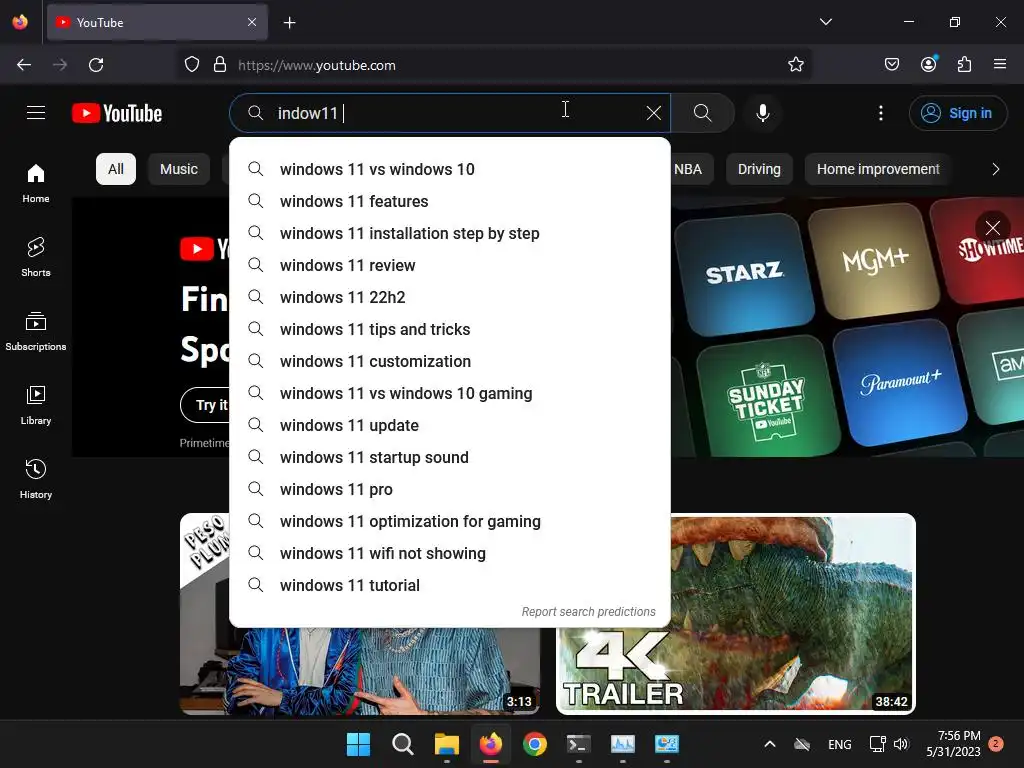Open Google Chrome from taskbar

coord(535,744)
